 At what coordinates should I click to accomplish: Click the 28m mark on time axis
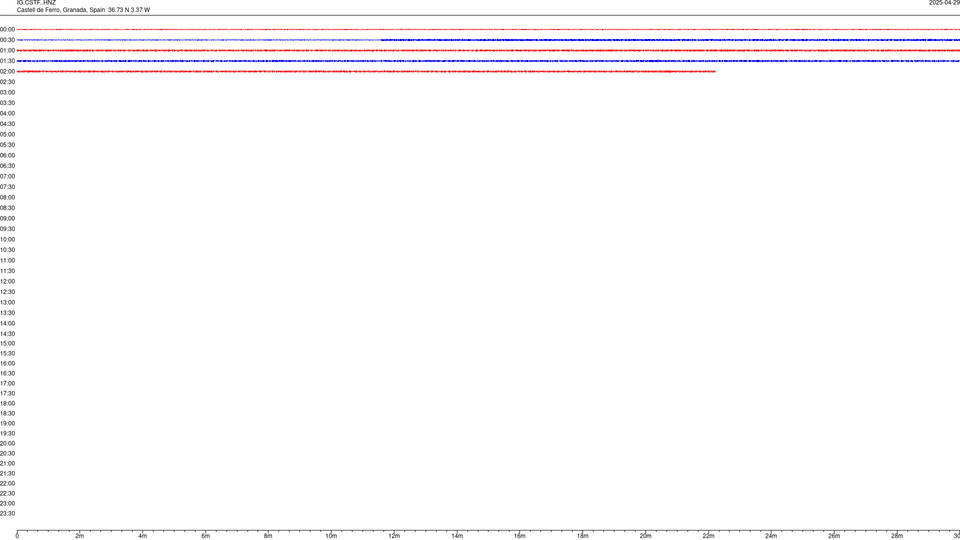897,536
